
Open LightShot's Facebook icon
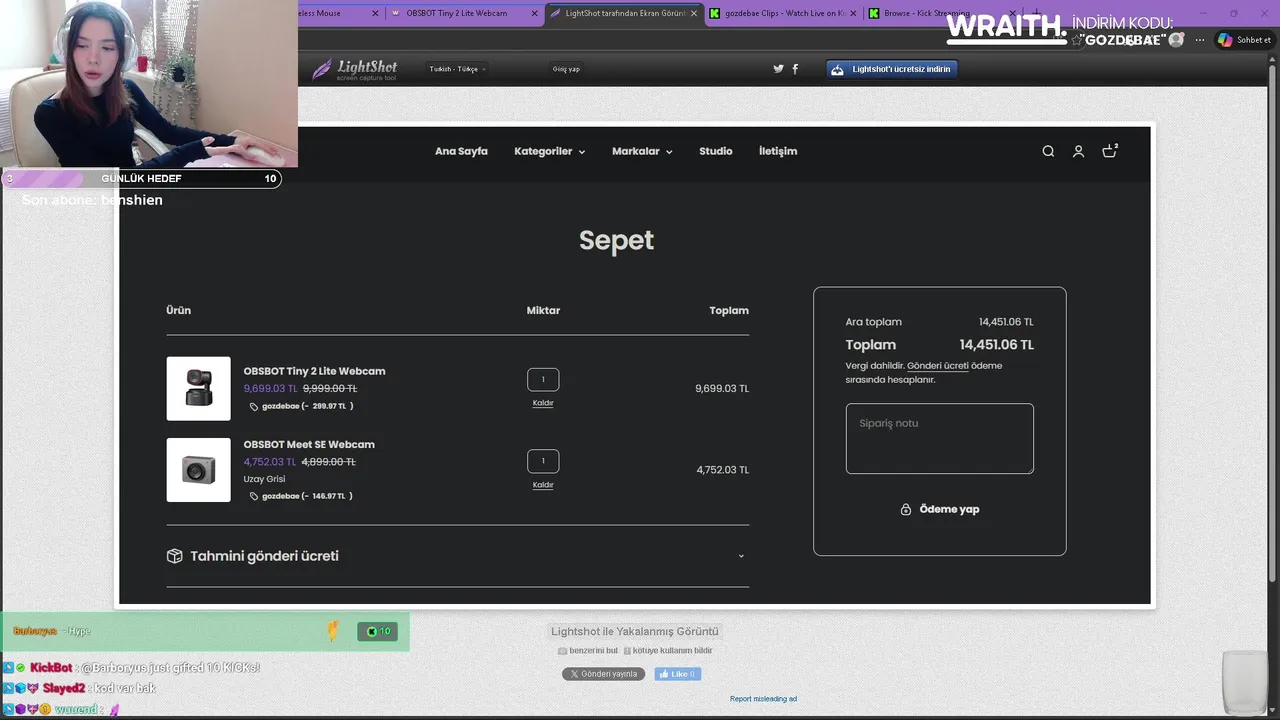coord(795,69)
